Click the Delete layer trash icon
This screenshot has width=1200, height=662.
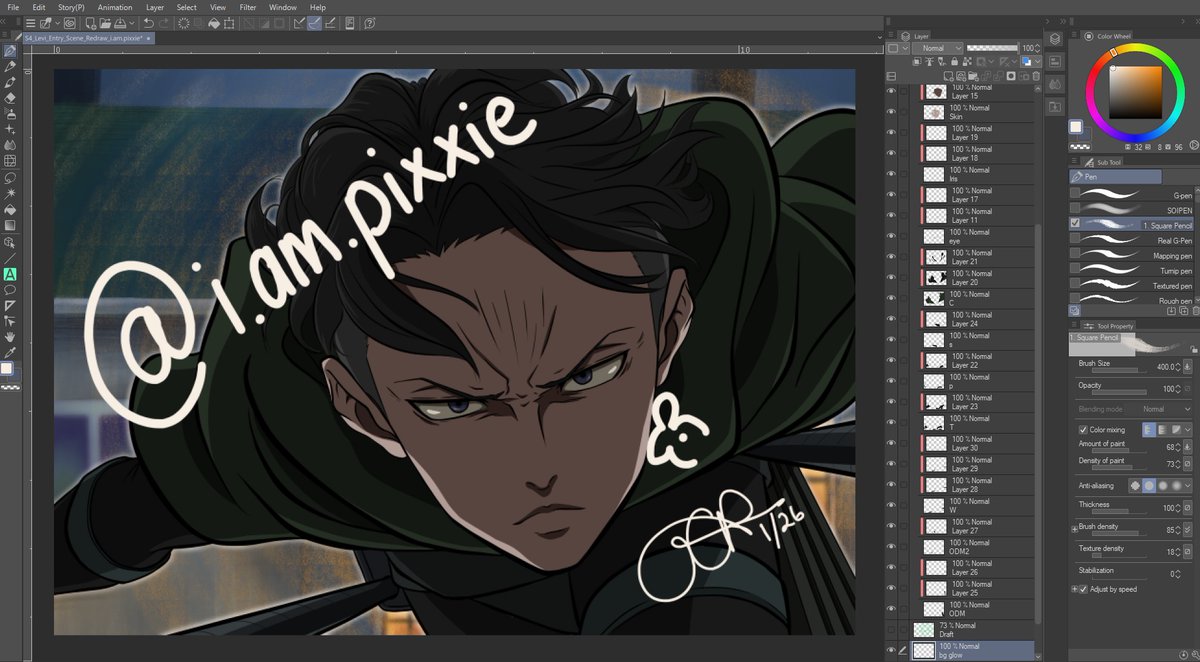coord(1036,76)
